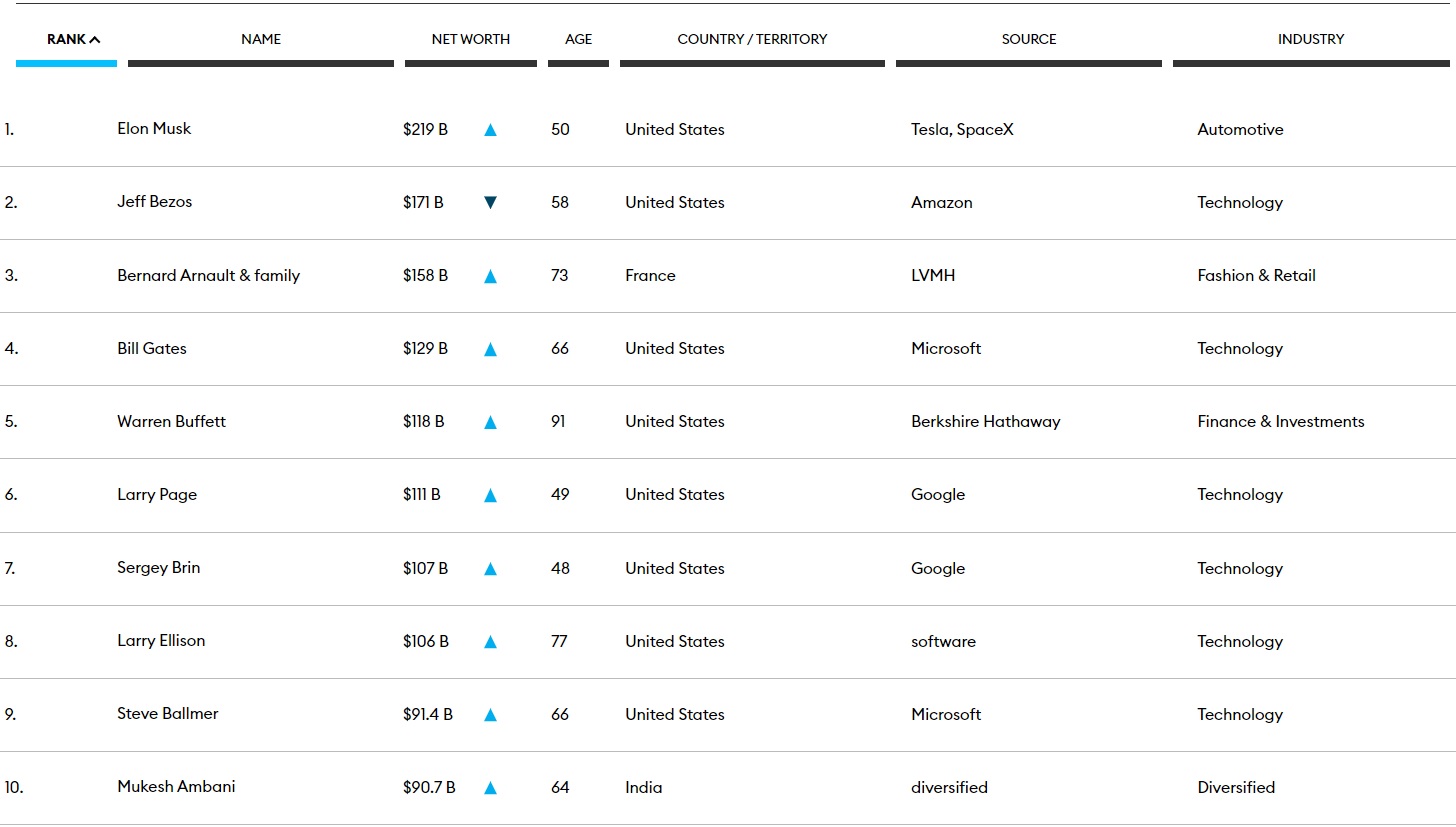This screenshot has width=1456, height=827.
Task: Sort the list by Age header
Action: [578, 40]
